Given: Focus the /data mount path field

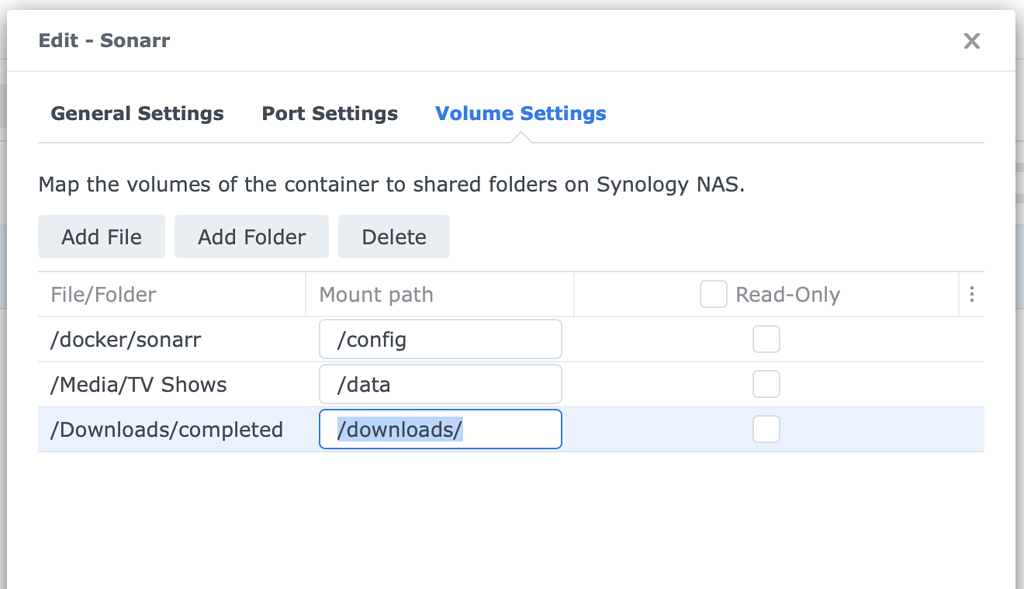Looking at the screenshot, I should pyautogui.click(x=440, y=385).
